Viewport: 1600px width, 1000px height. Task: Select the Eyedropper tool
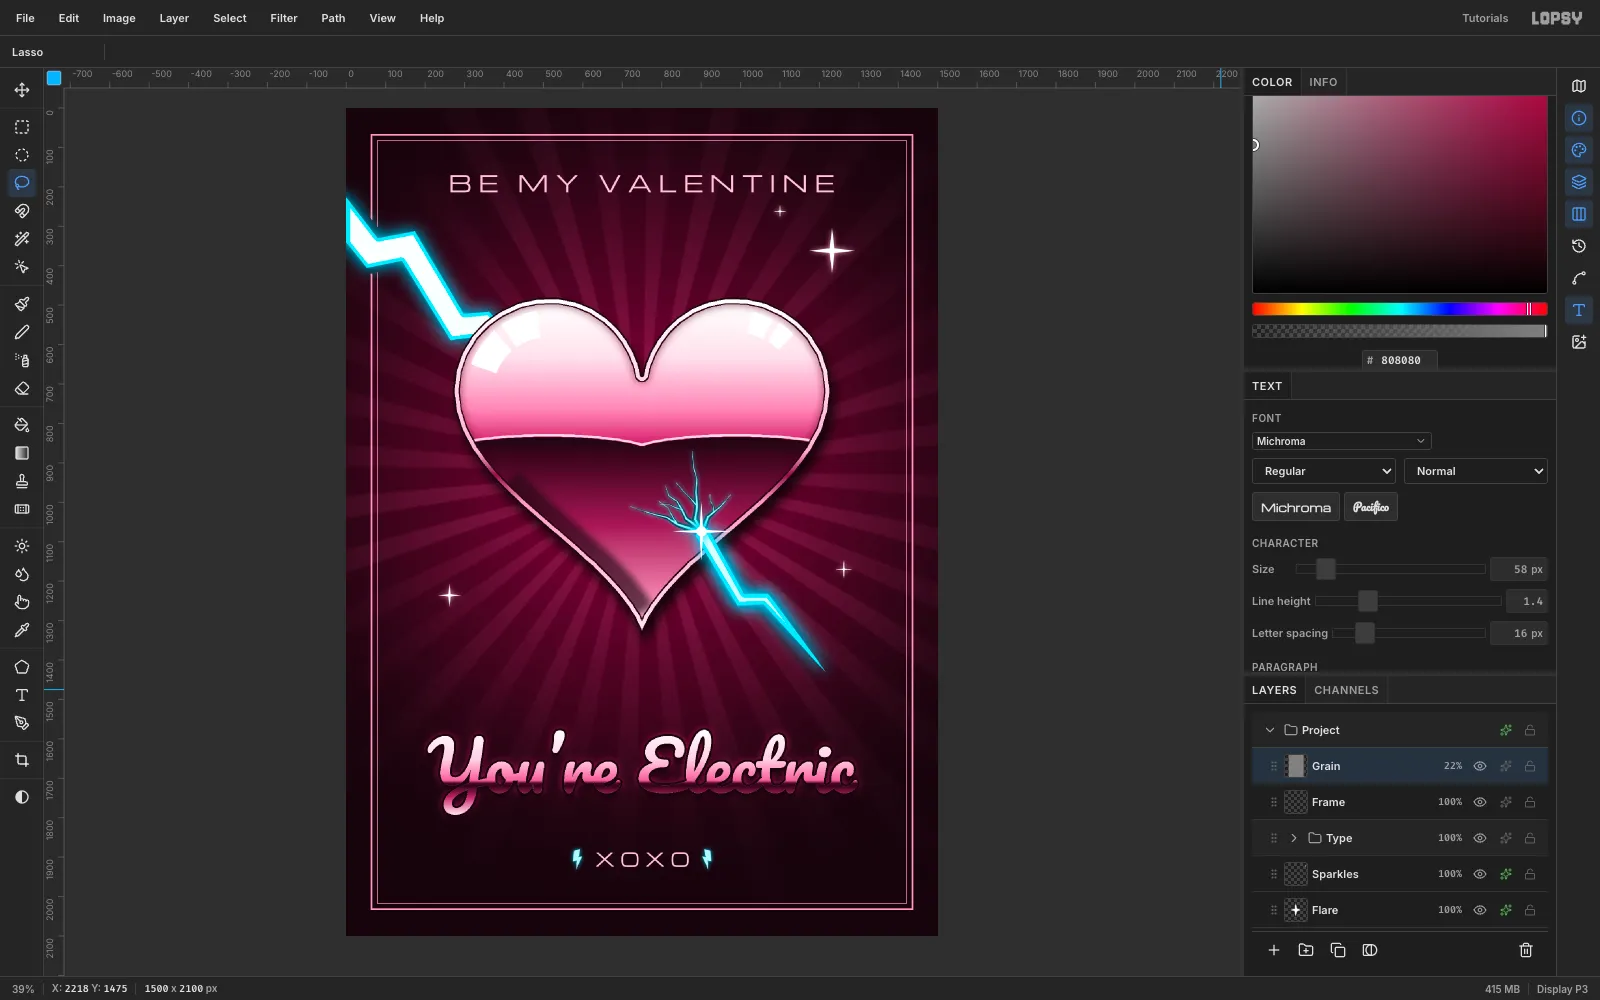22,630
